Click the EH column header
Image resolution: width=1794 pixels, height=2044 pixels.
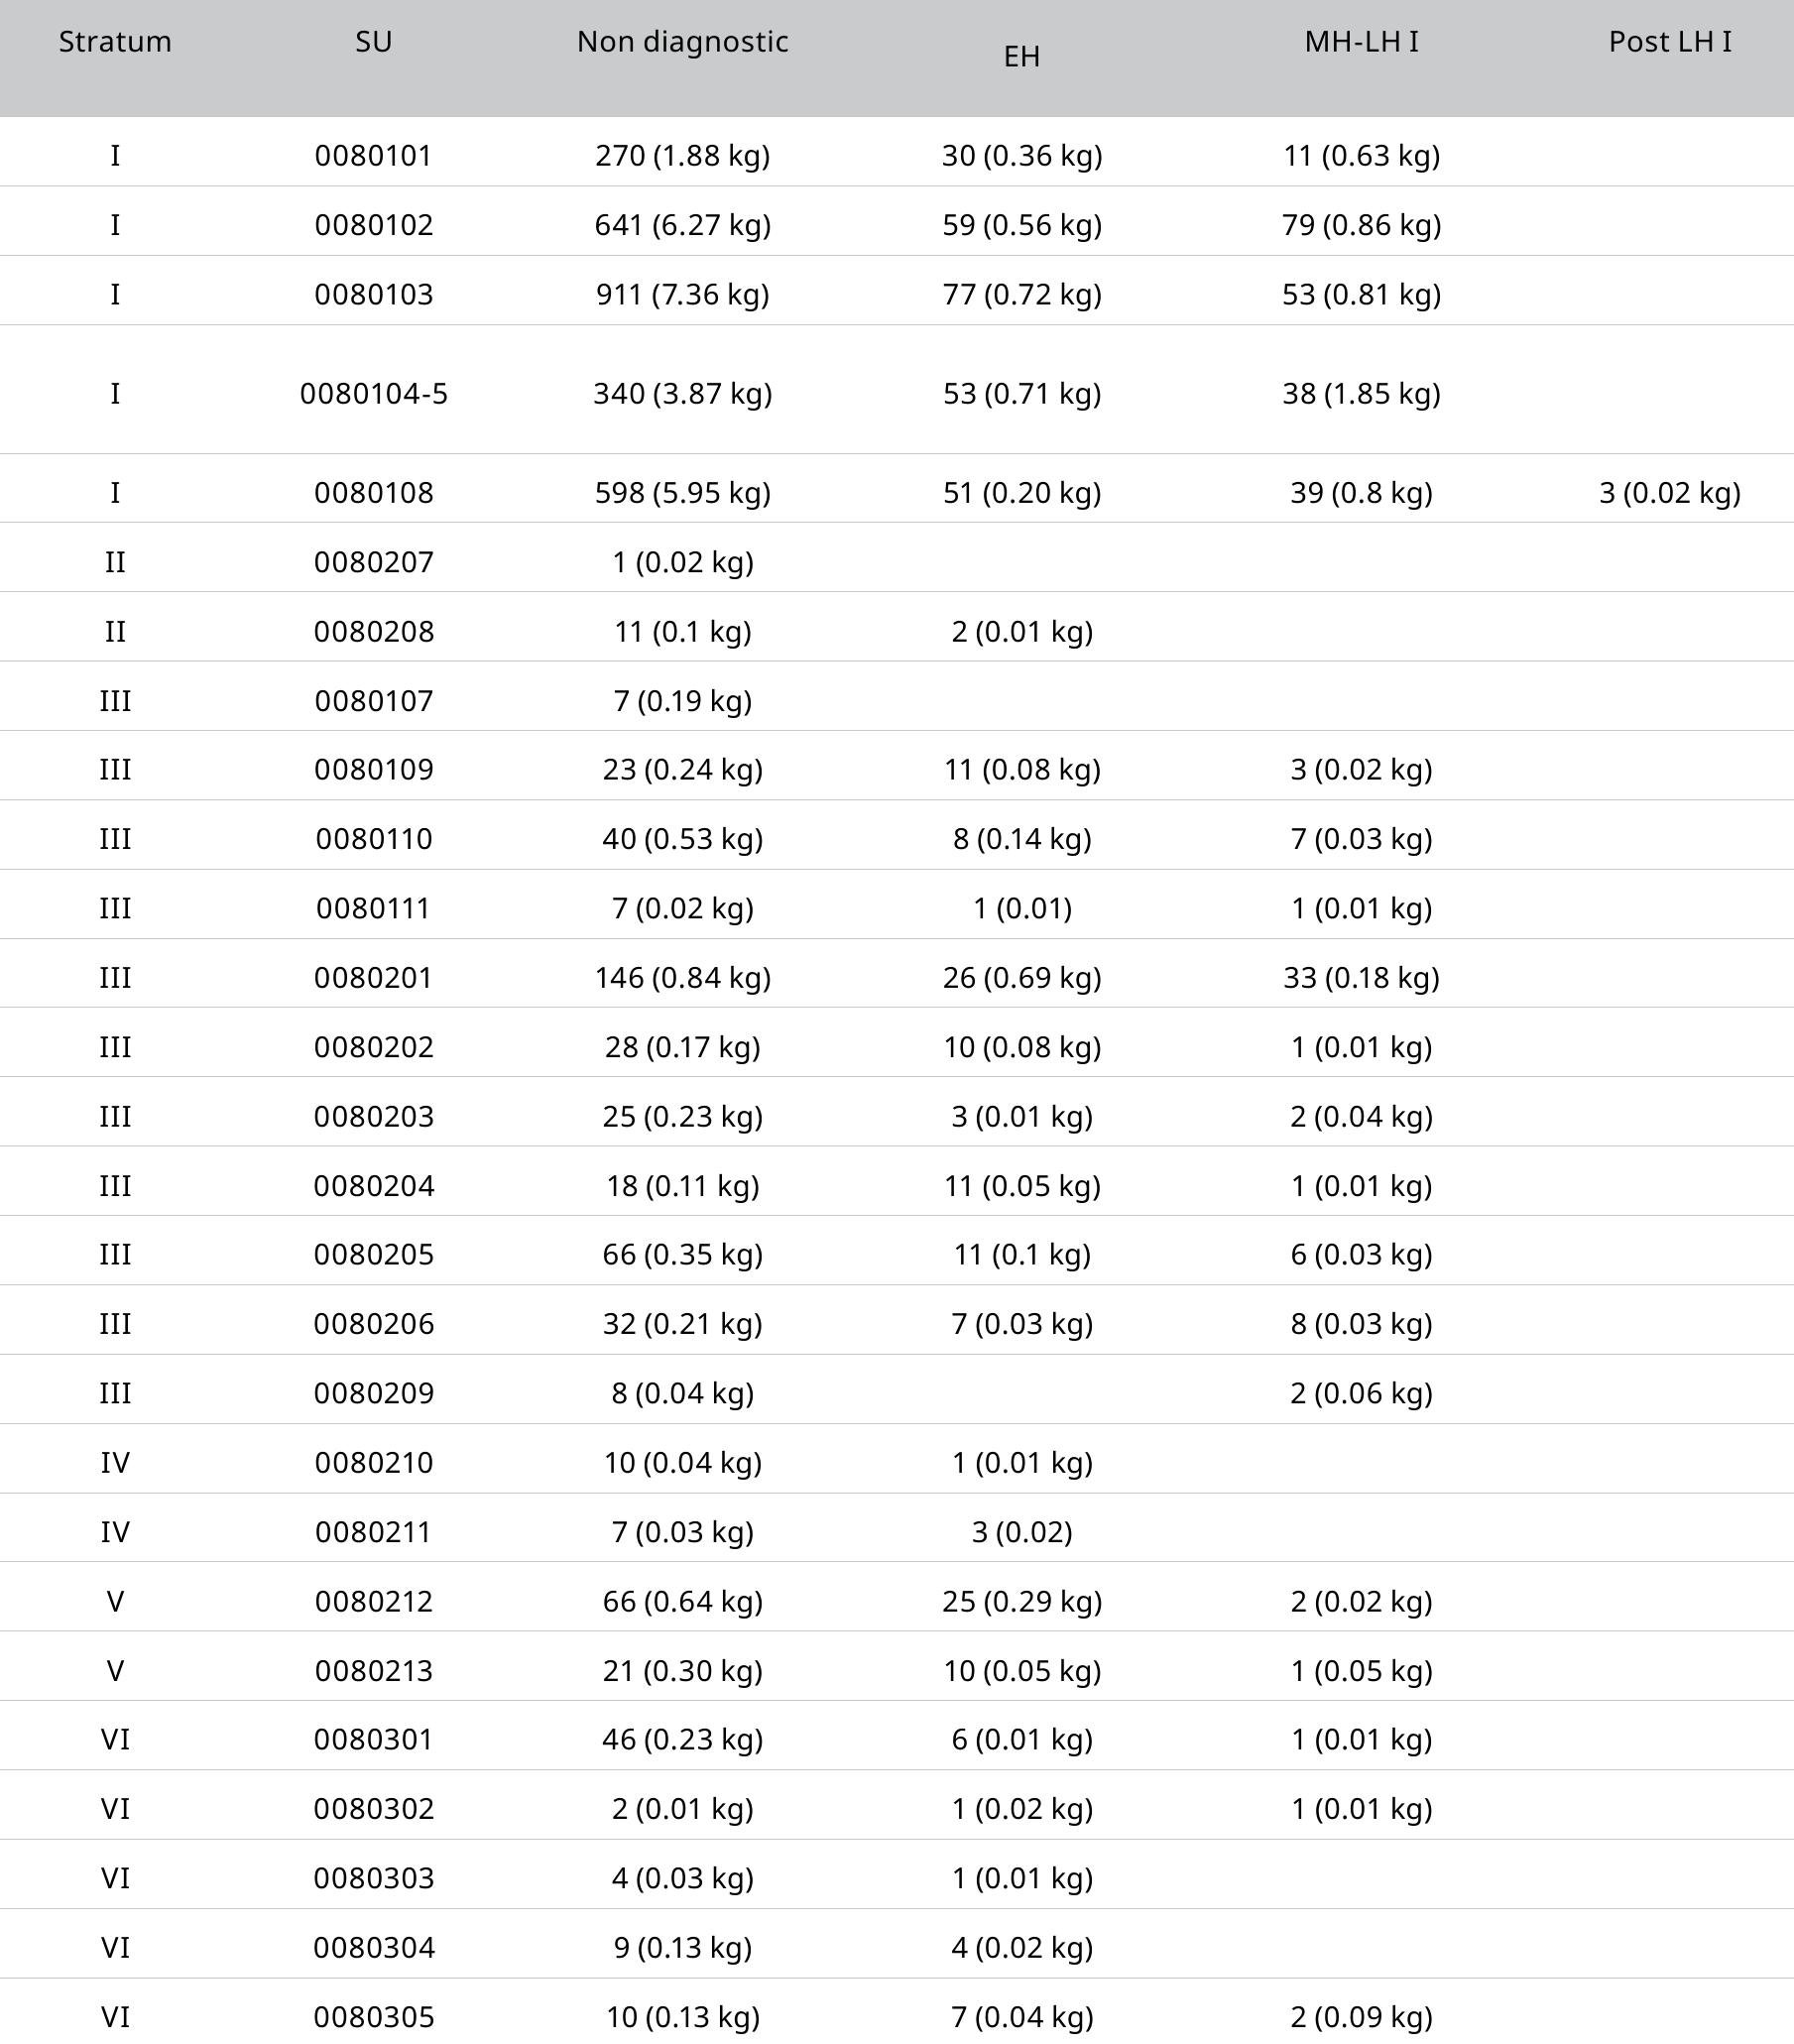(x=1021, y=57)
